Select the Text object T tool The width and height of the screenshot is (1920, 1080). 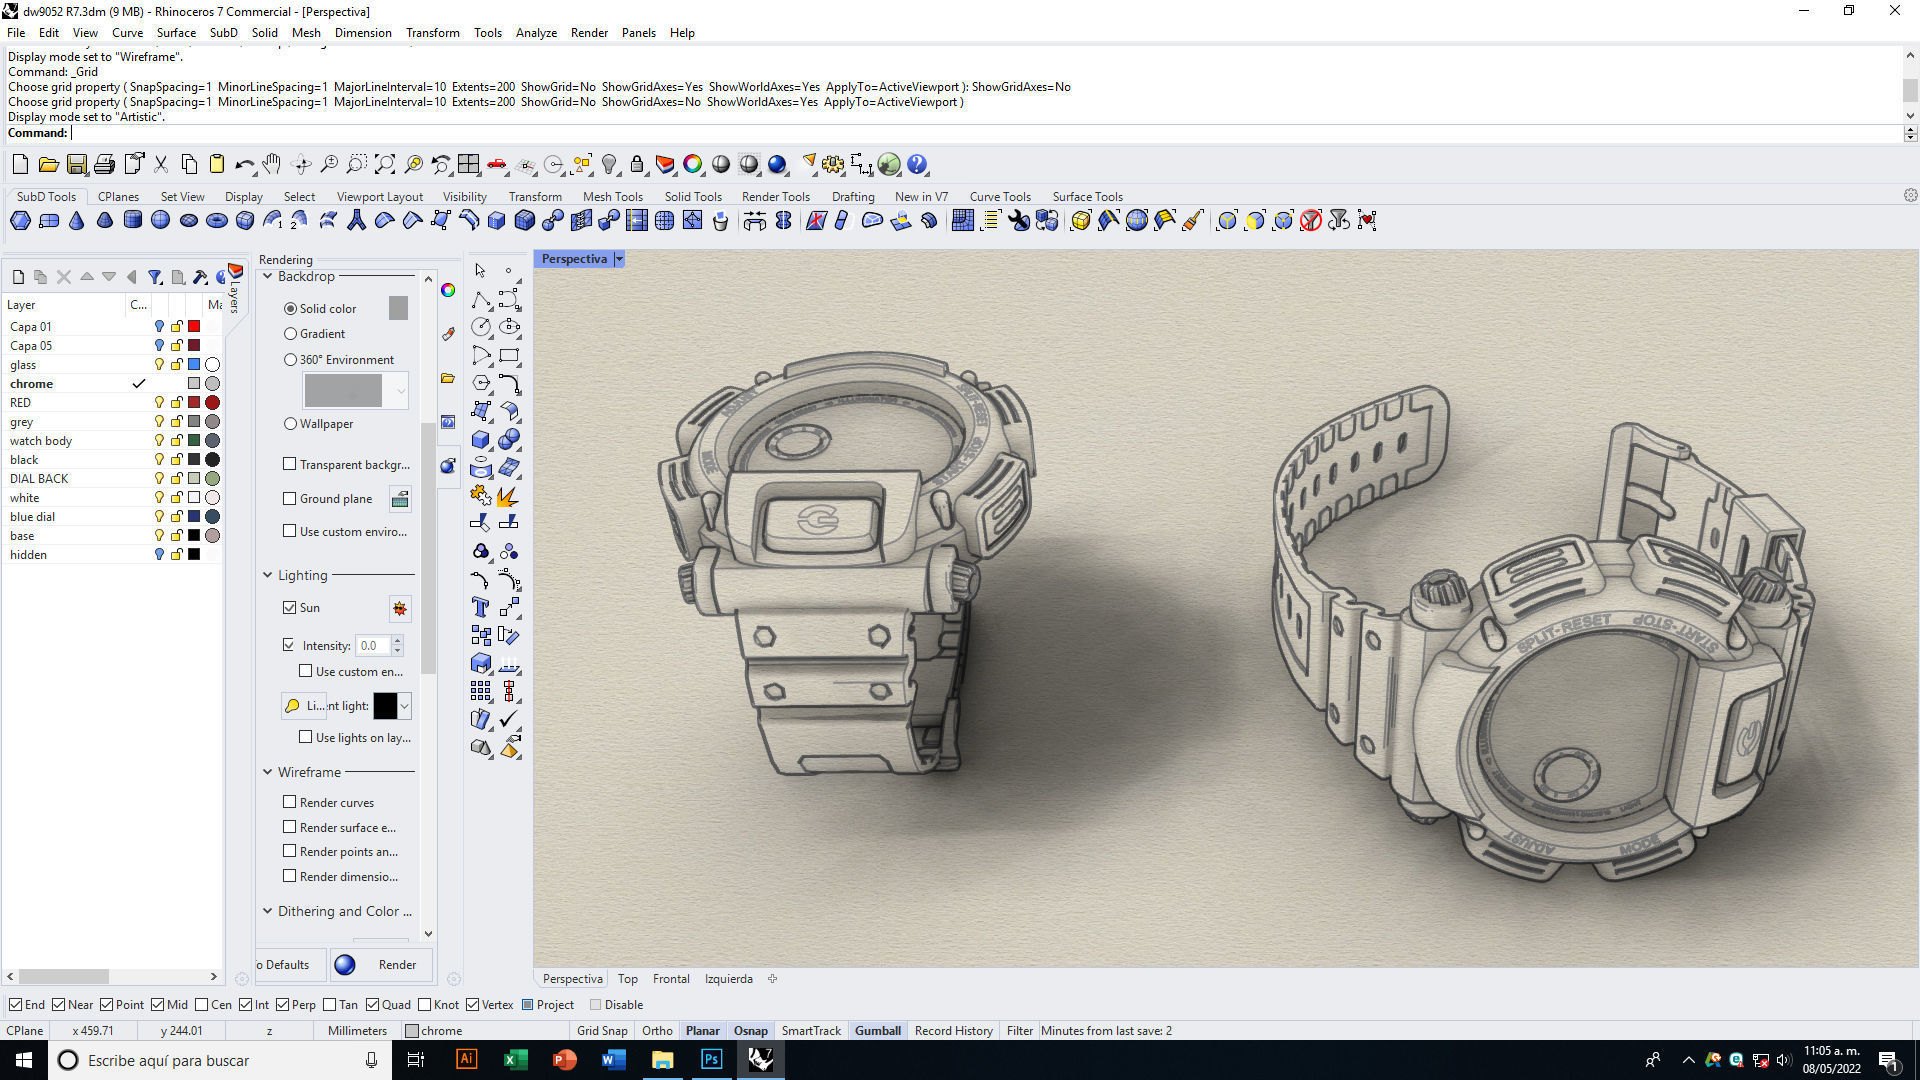pyautogui.click(x=481, y=607)
